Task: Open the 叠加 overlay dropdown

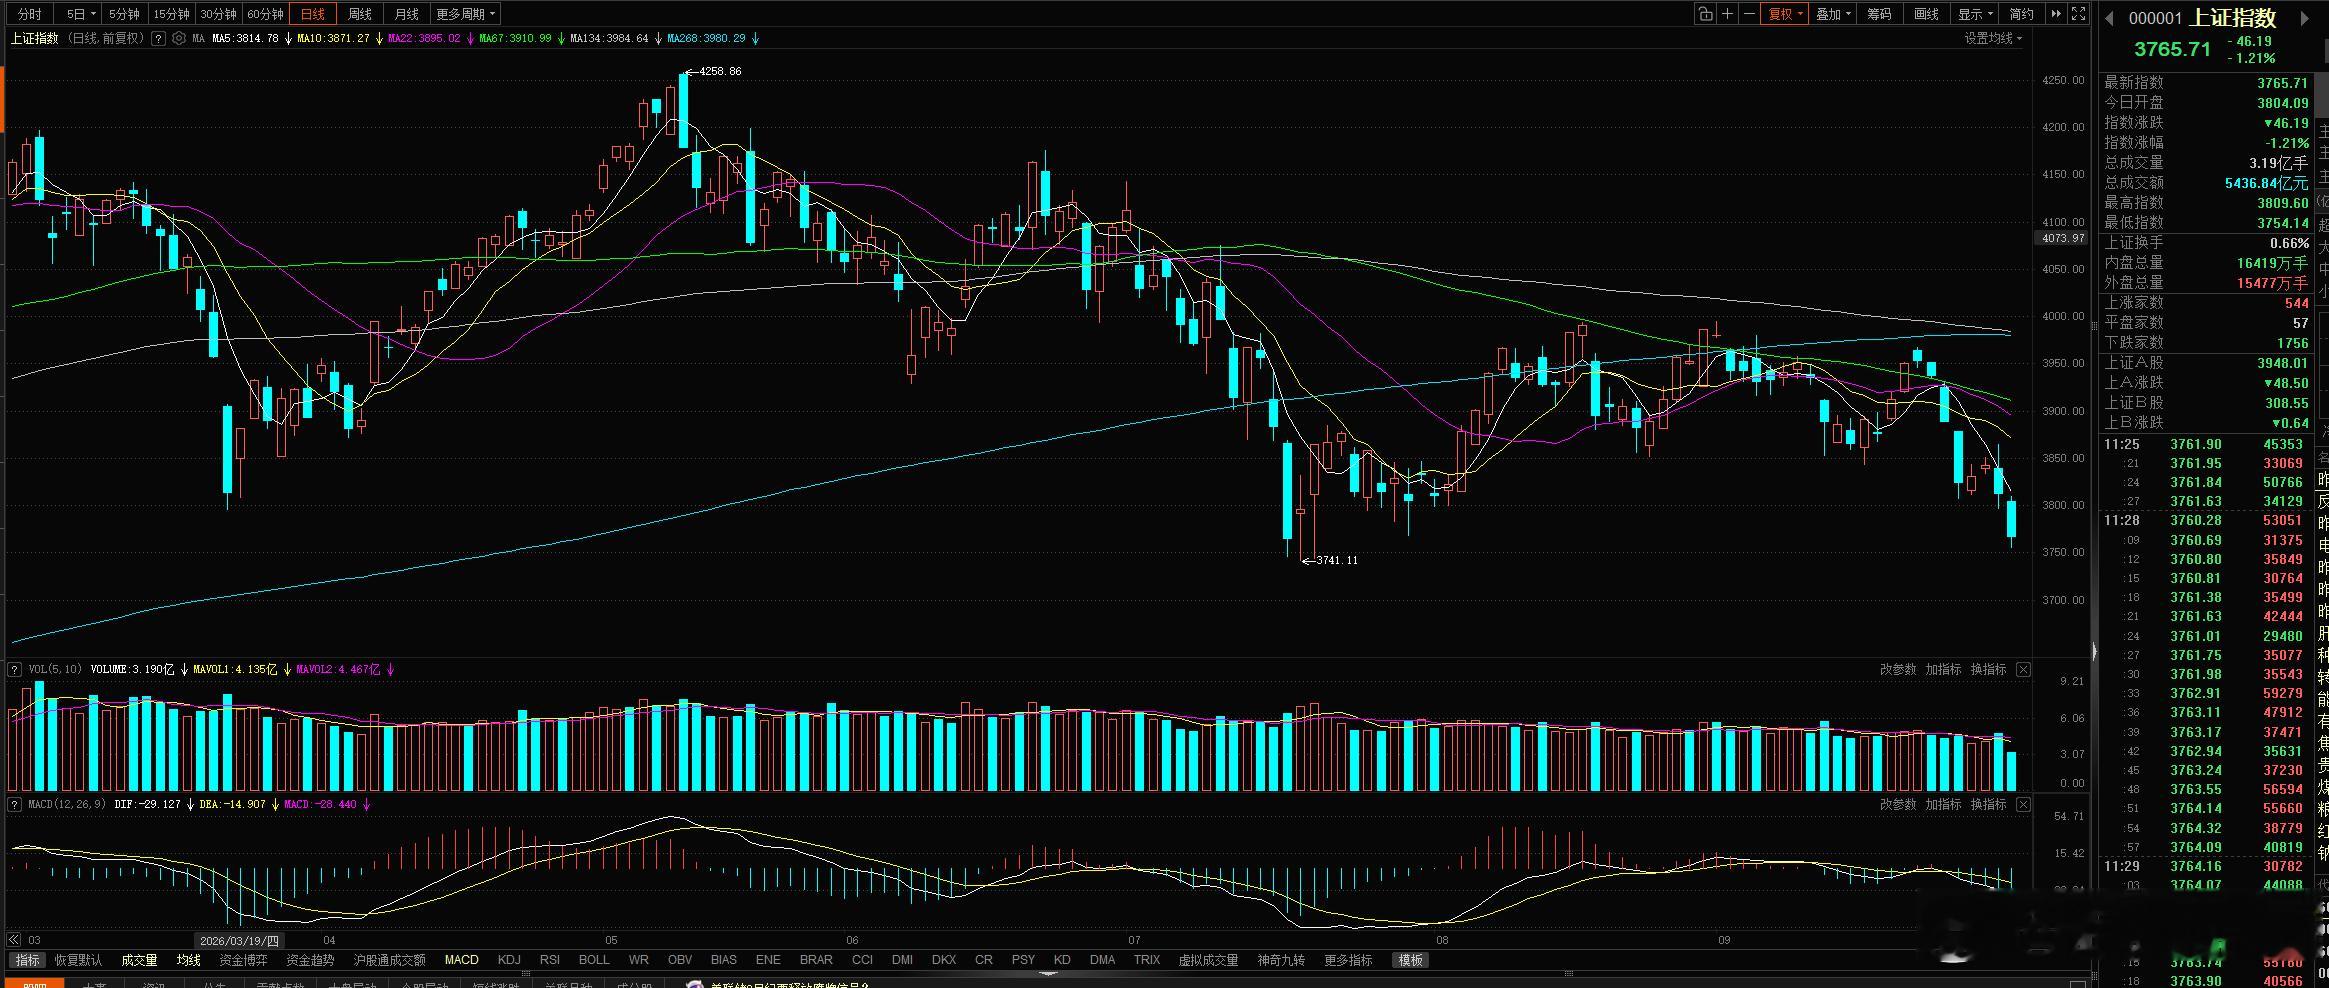Action: [1833, 14]
